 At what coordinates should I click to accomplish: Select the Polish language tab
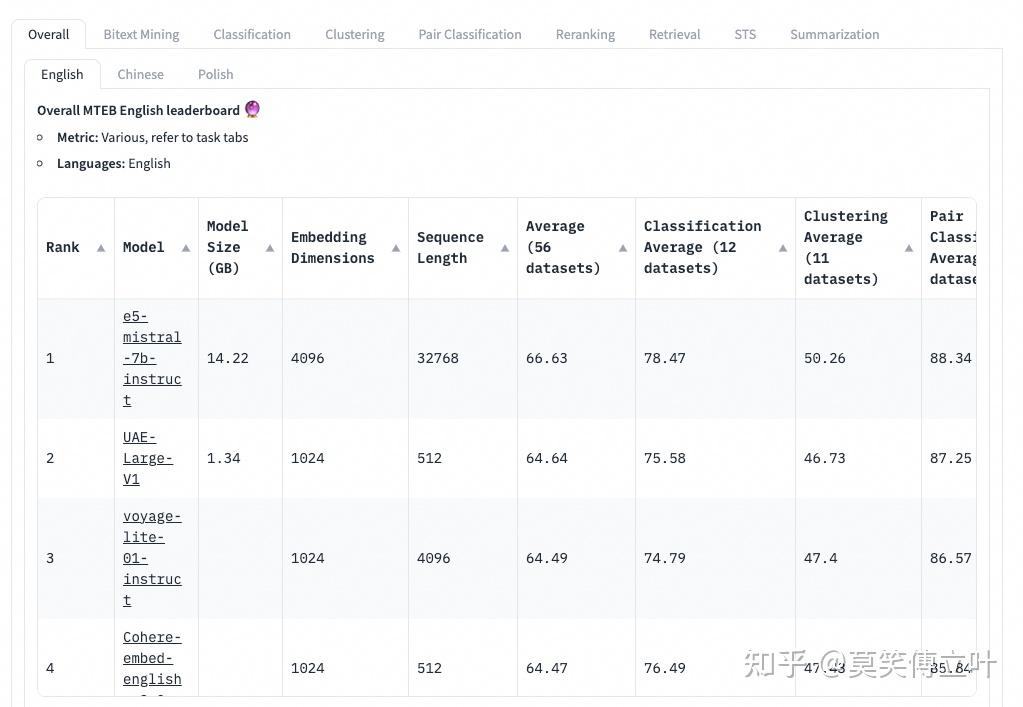point(215,74)
